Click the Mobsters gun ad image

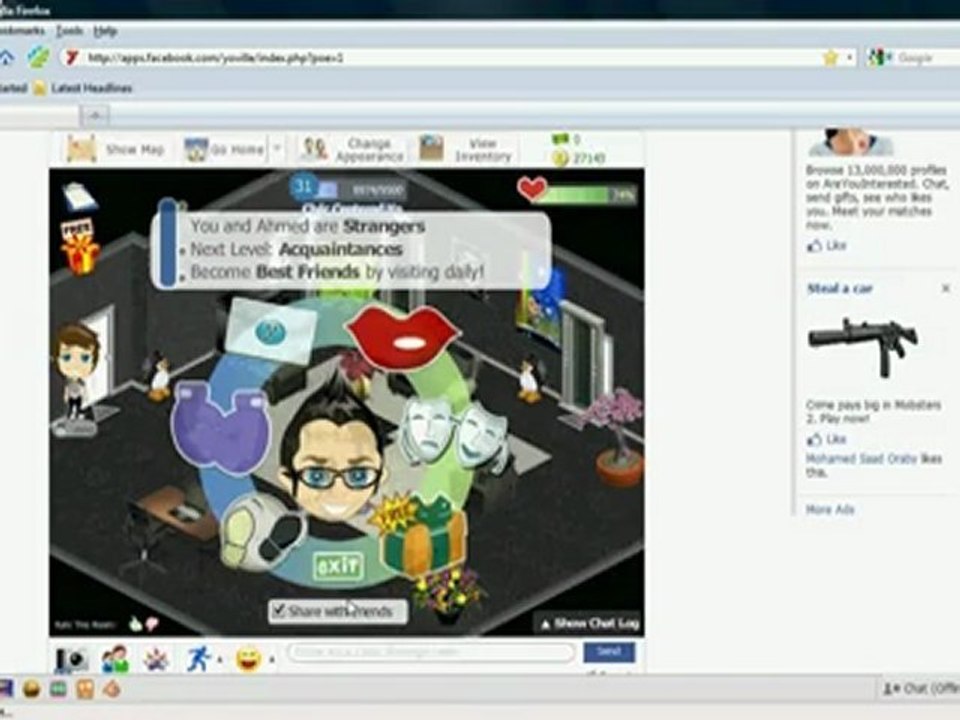tap(863, 345)
